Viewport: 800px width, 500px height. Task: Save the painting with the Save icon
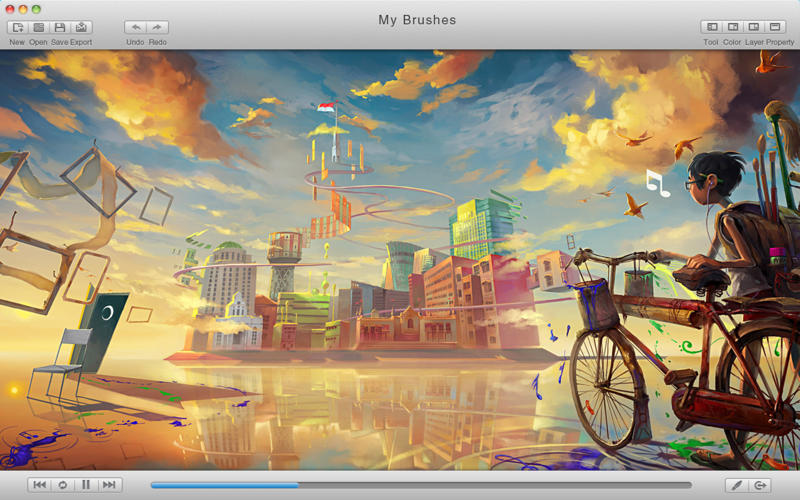pos(60,28)
